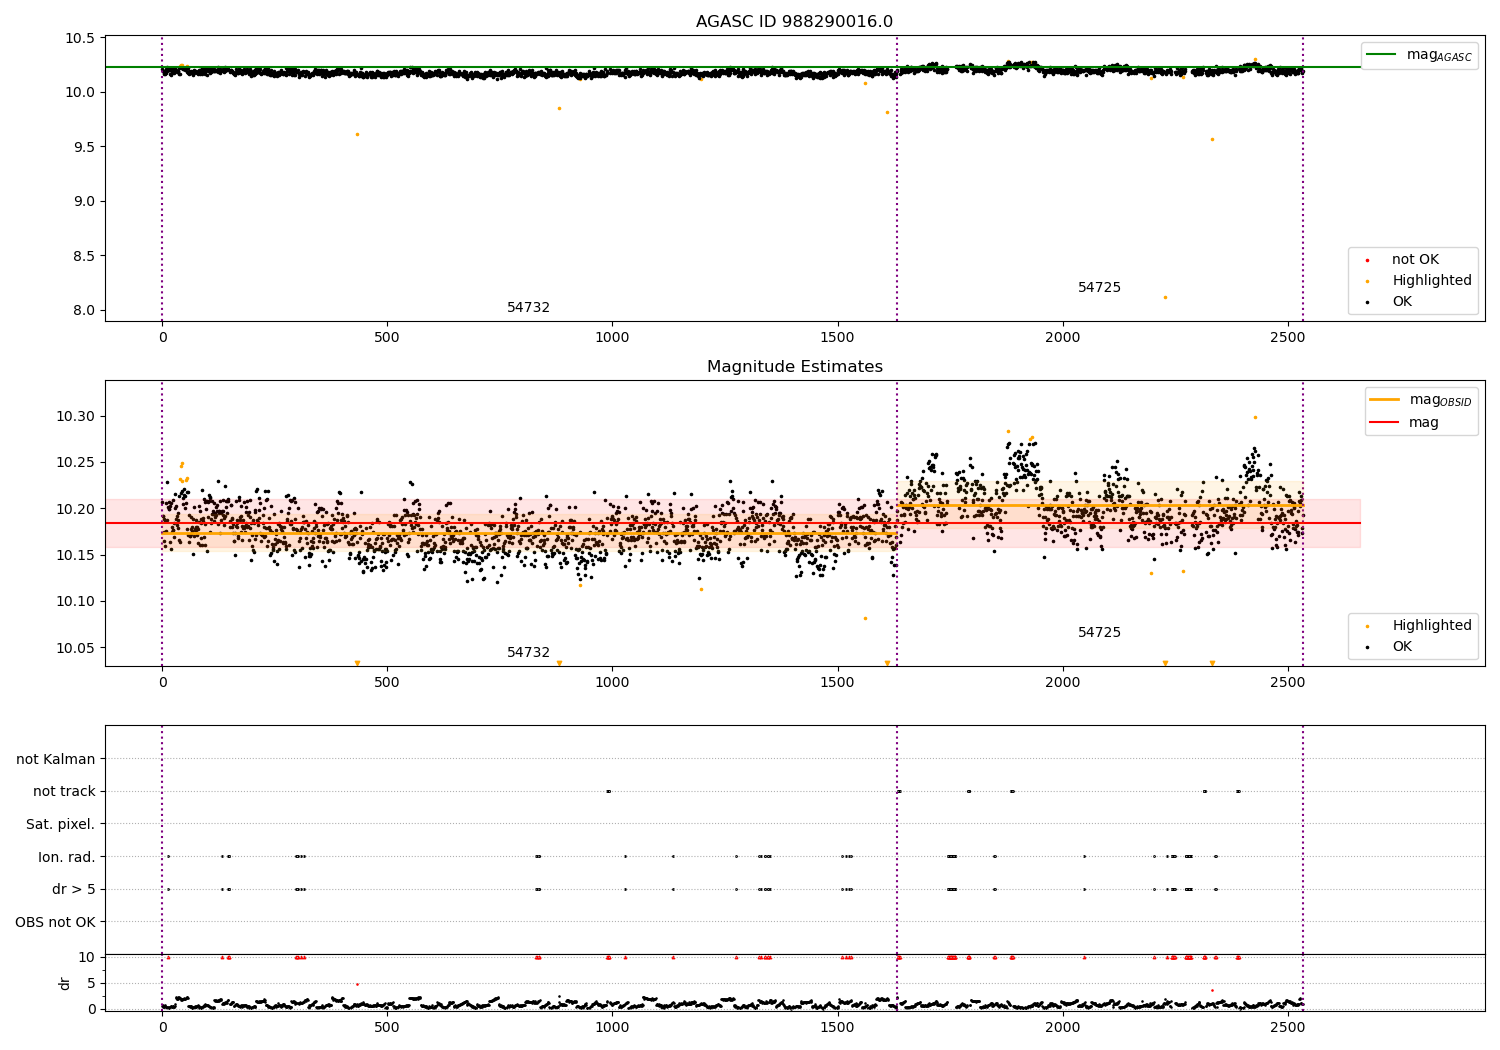Image resolution: width=1500 pixels, height=1050 pixels.
Task: Click the 10.20 y-tick in Magnitude Estimates
Action: click(x=76, y=509)
